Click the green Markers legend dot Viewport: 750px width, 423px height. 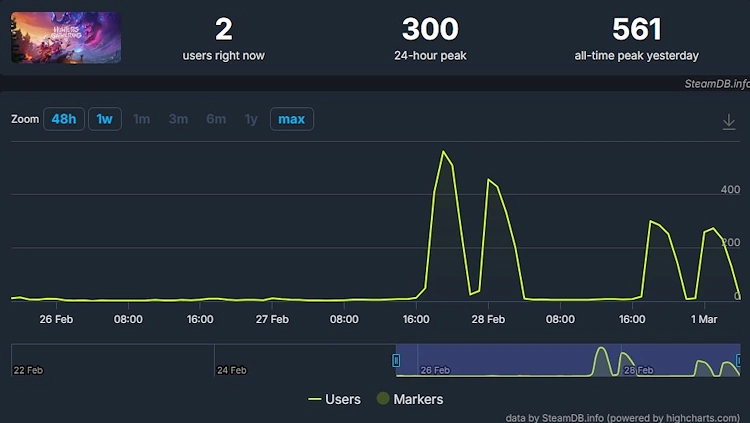382,399
